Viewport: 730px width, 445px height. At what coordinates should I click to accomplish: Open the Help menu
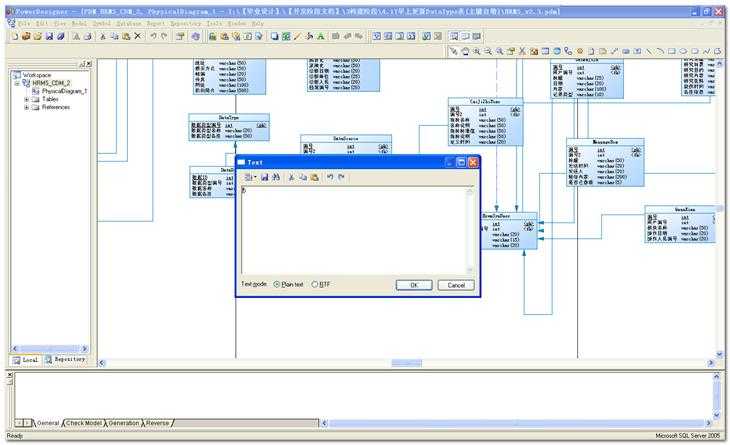(x=257, y=23)
